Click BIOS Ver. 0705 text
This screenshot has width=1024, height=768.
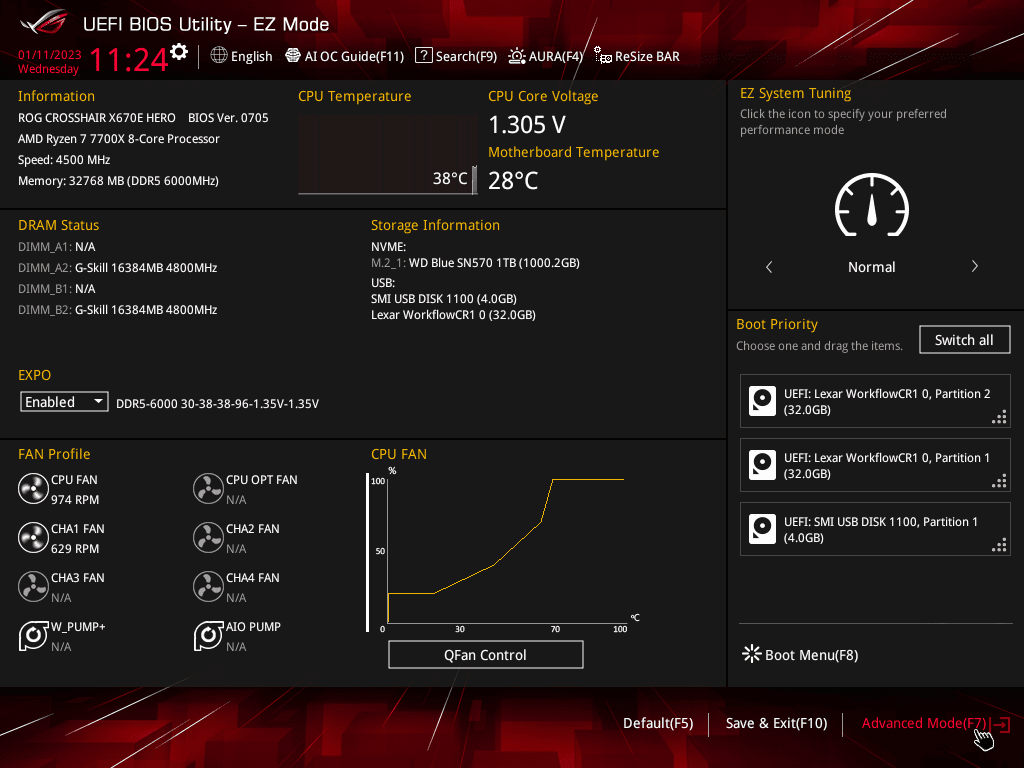[x=229, y=118]
